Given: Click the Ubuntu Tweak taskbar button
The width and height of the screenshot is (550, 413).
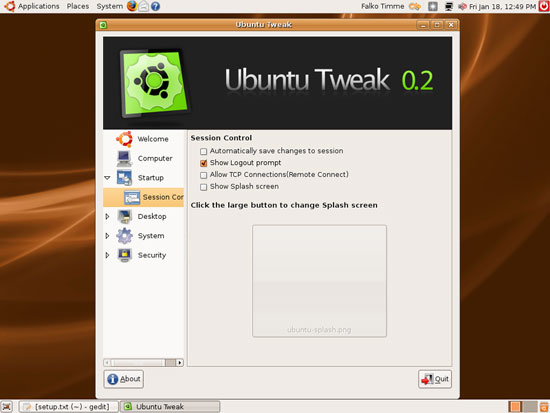Looking at the screenshot, I should tap(170, 407).
